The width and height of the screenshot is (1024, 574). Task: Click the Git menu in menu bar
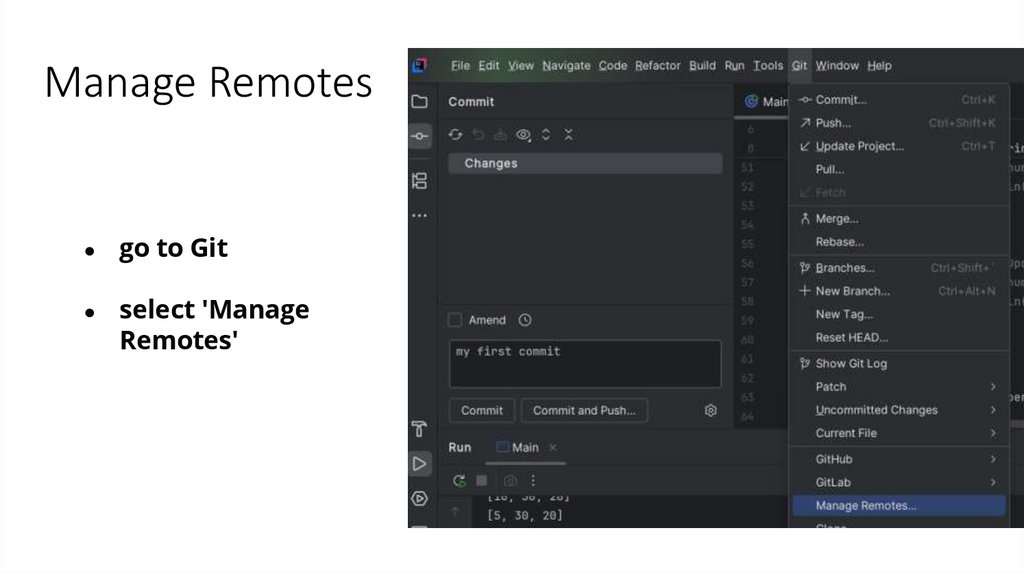click(799, 65)
